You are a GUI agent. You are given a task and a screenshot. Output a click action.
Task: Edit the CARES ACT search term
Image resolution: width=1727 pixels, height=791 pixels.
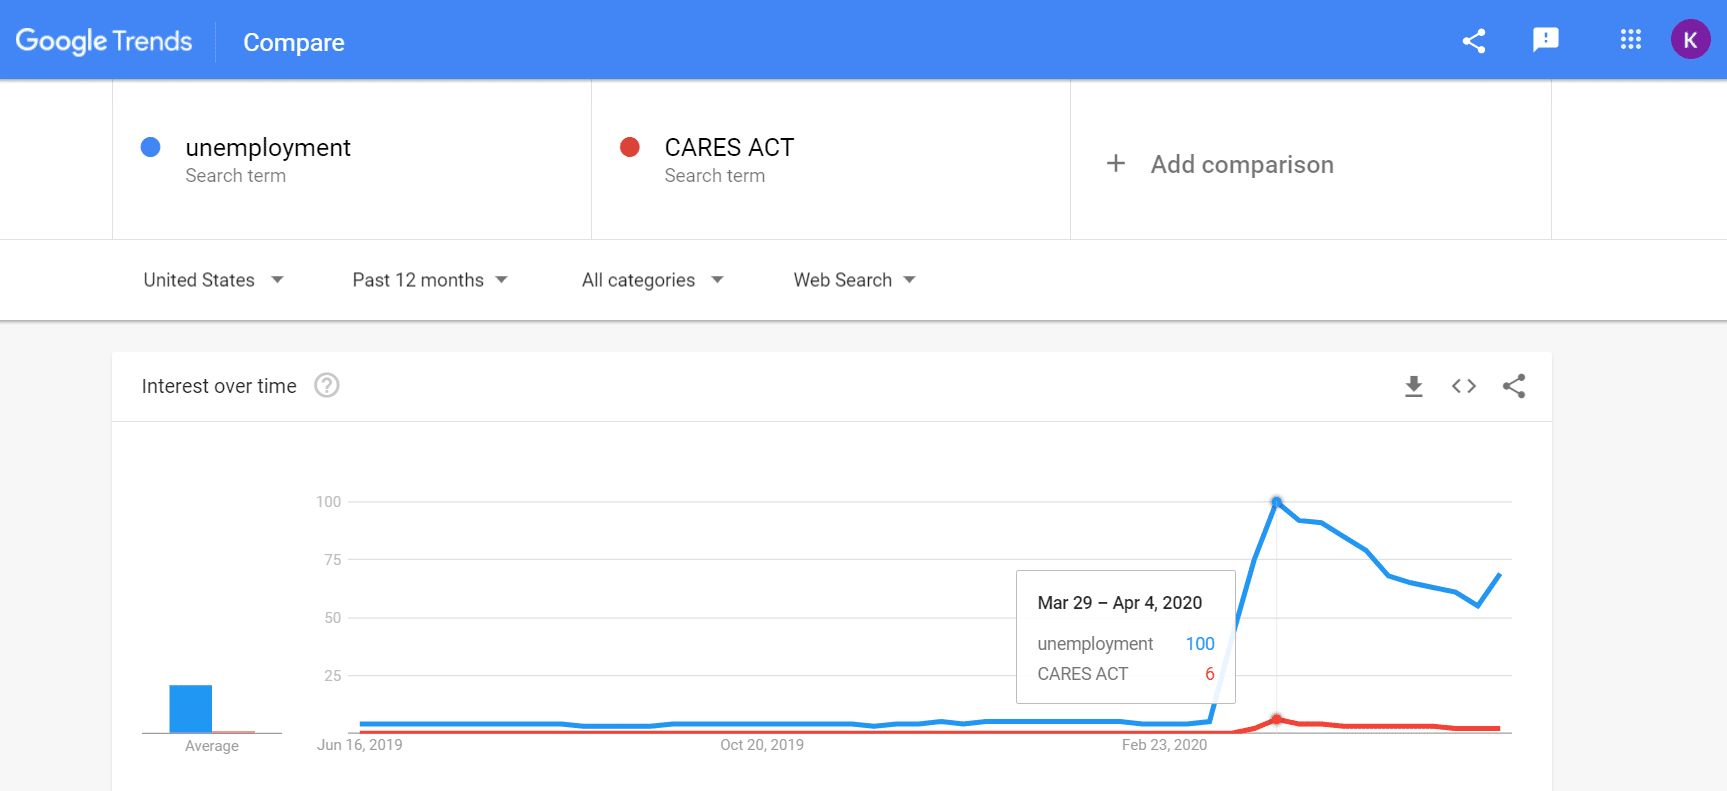tap(729, 148)
